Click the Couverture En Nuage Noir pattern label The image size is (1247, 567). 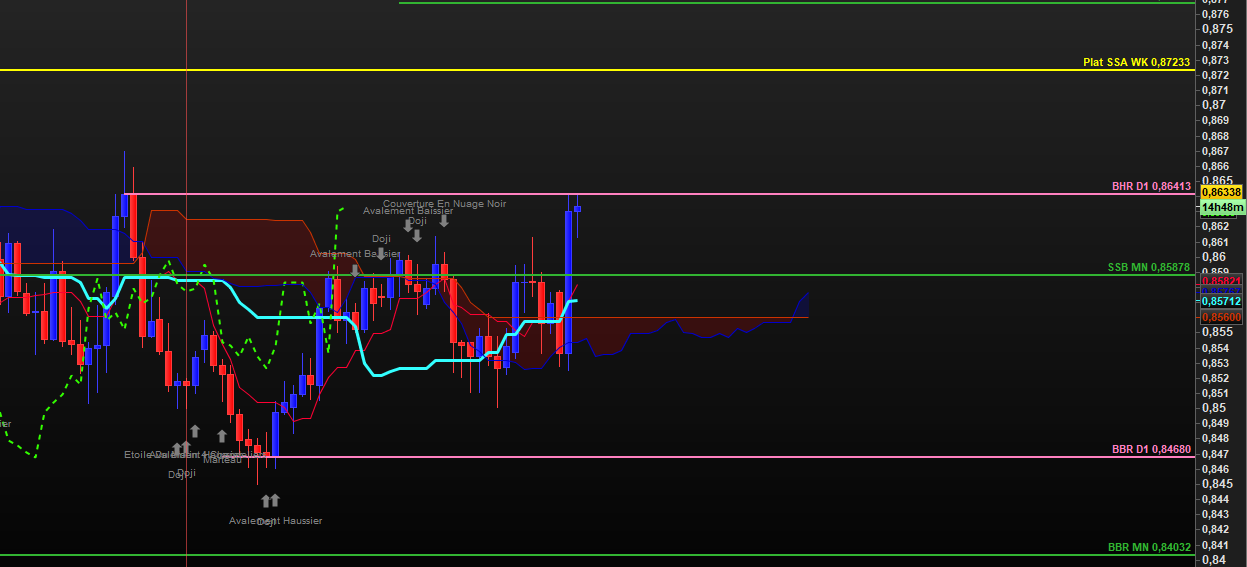tap(445, 204)
